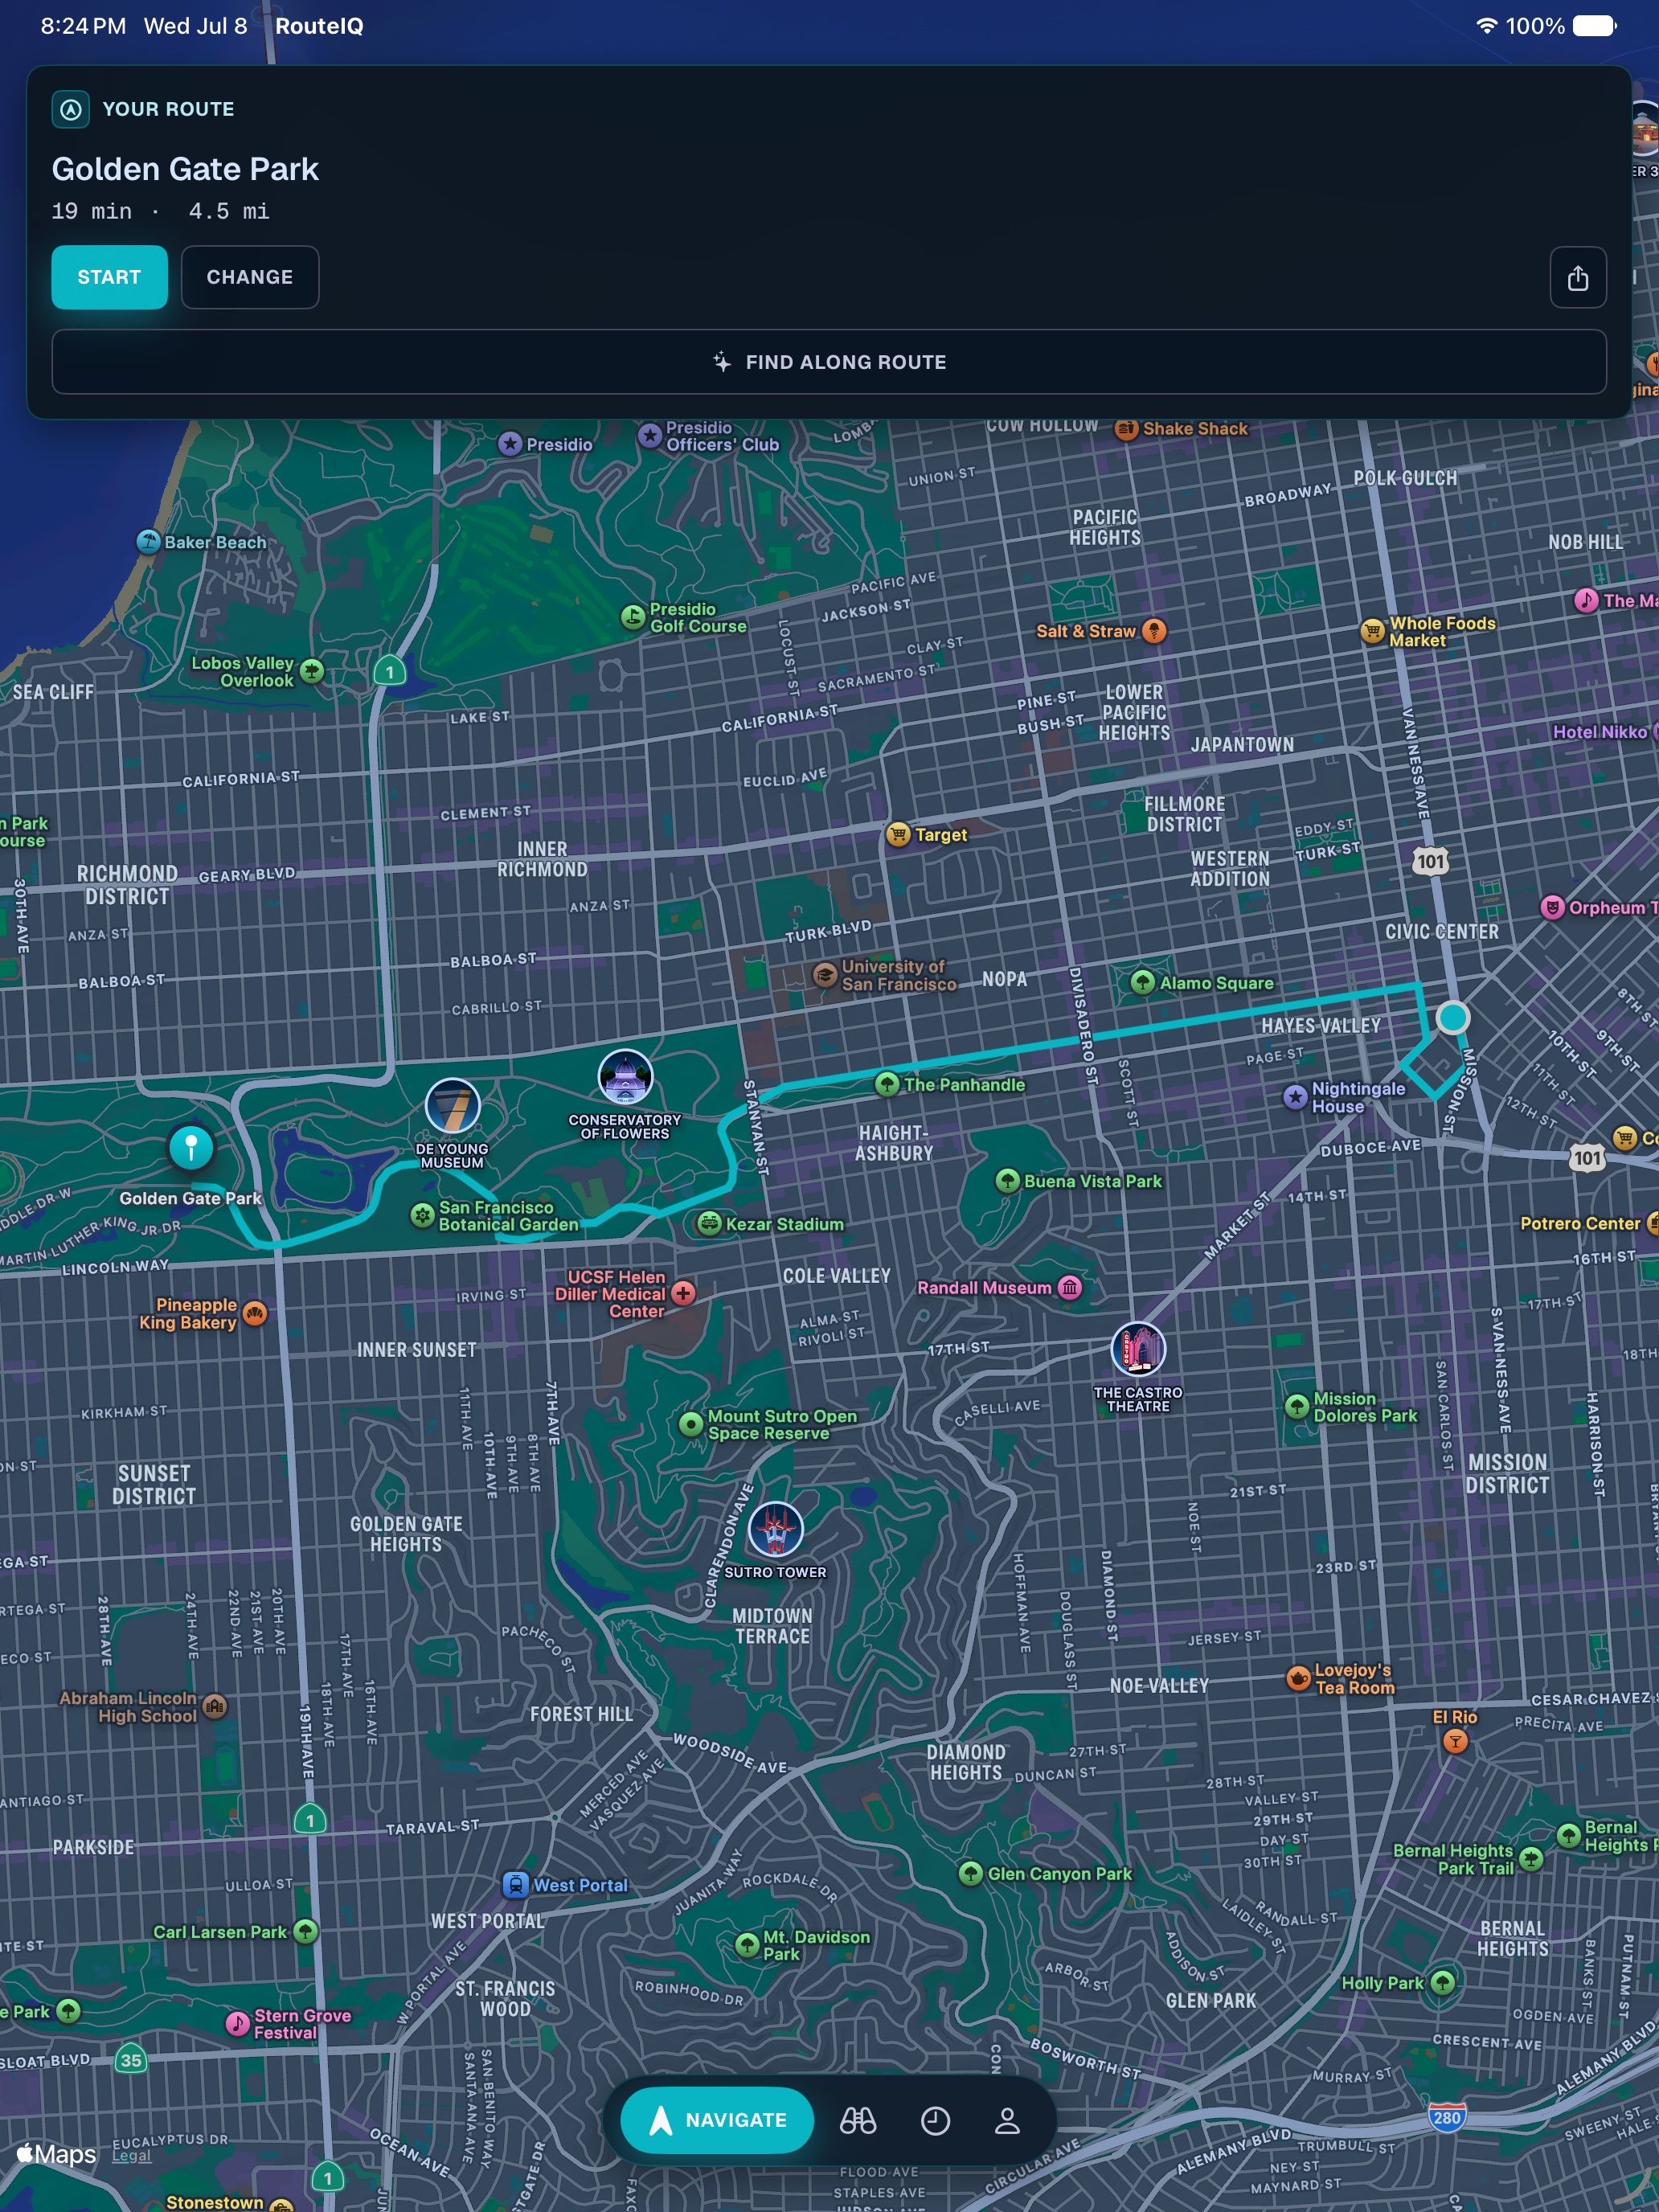Screen dimensions: 1659x2212
Task: Tap the Salt & Straw ice cream icon
Action: 1154,631
